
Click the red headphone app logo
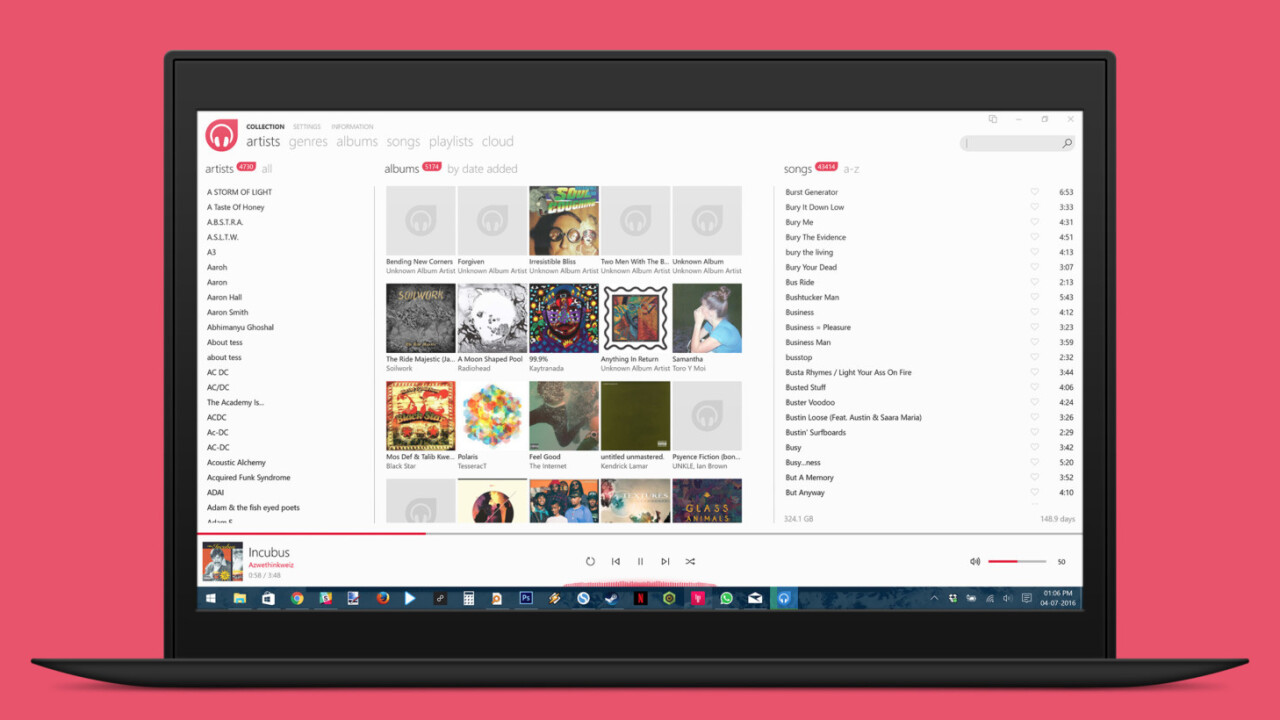[221, 135]
